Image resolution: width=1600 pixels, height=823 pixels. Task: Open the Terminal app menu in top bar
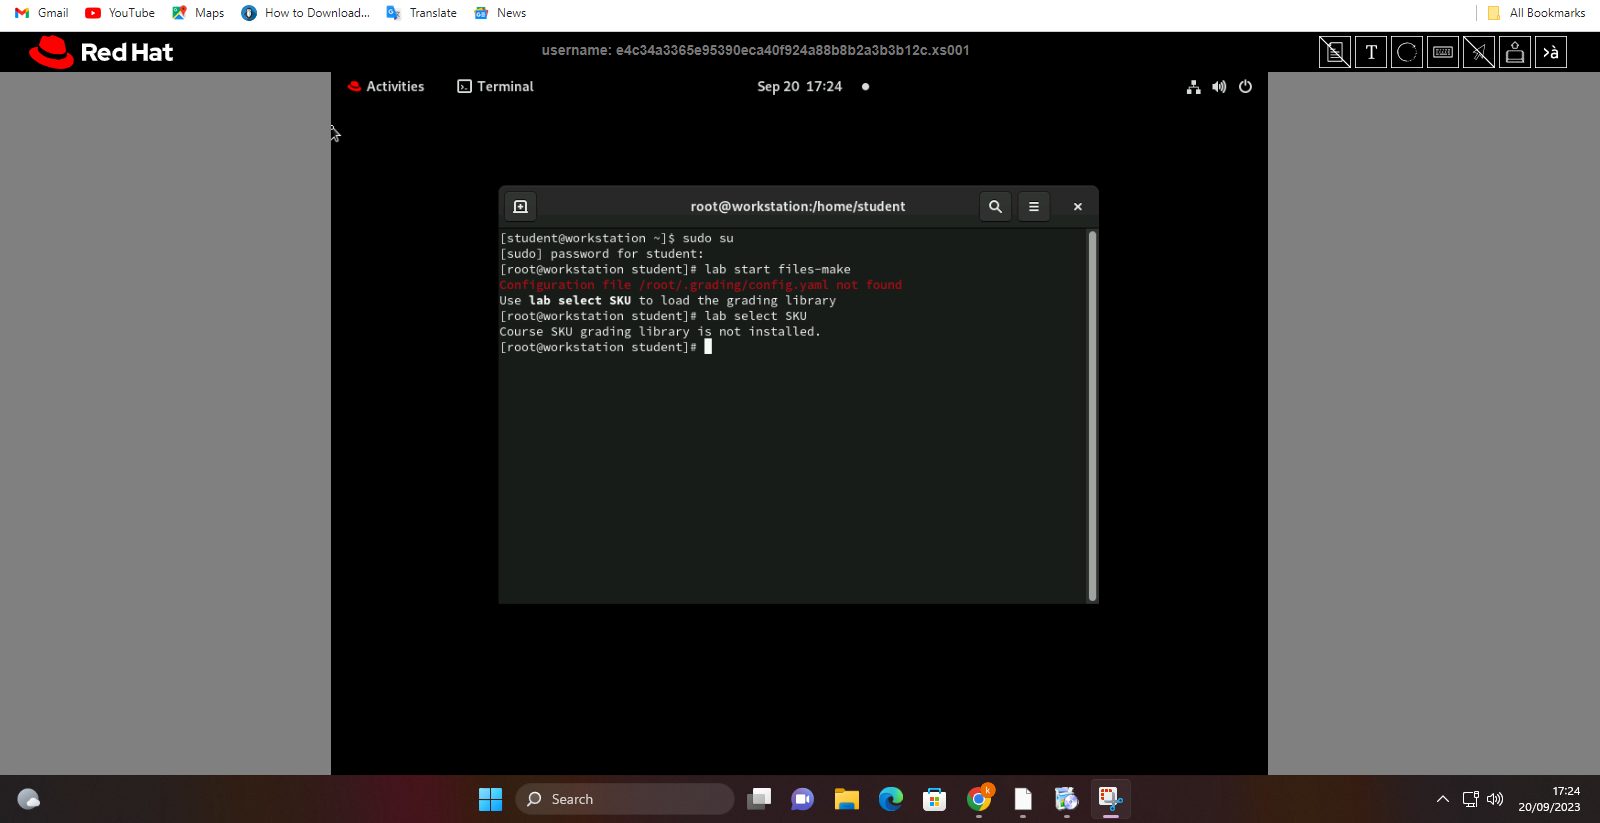tap(496, 87)
